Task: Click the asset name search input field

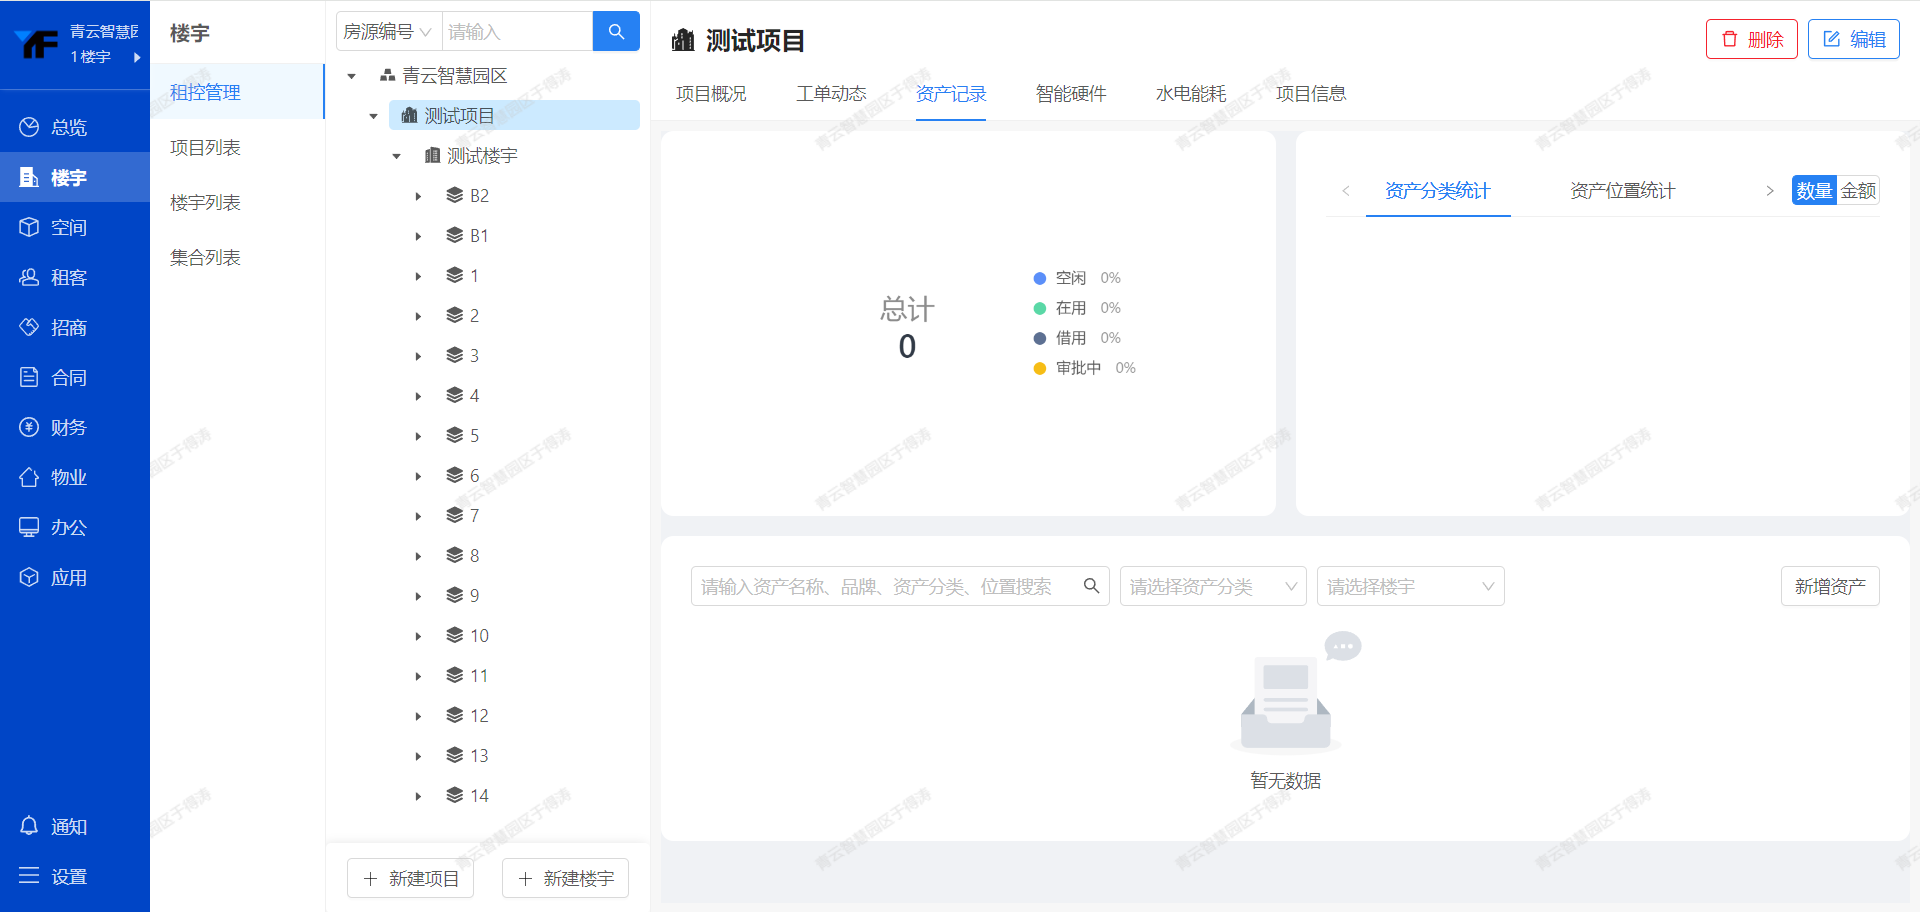Action: (885, 587)
